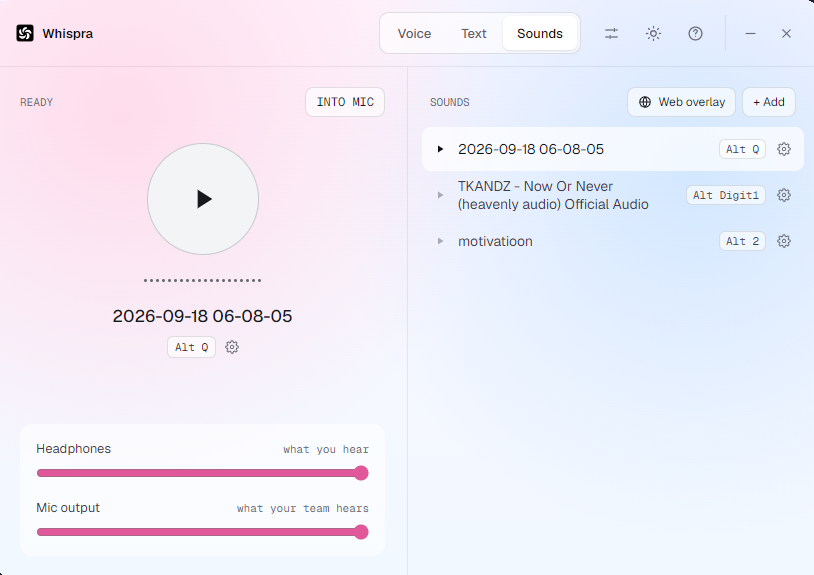The image size is (814, 575).
Task: Play the TKANDZ - Now Or Never sound
Action: (440, 196)
